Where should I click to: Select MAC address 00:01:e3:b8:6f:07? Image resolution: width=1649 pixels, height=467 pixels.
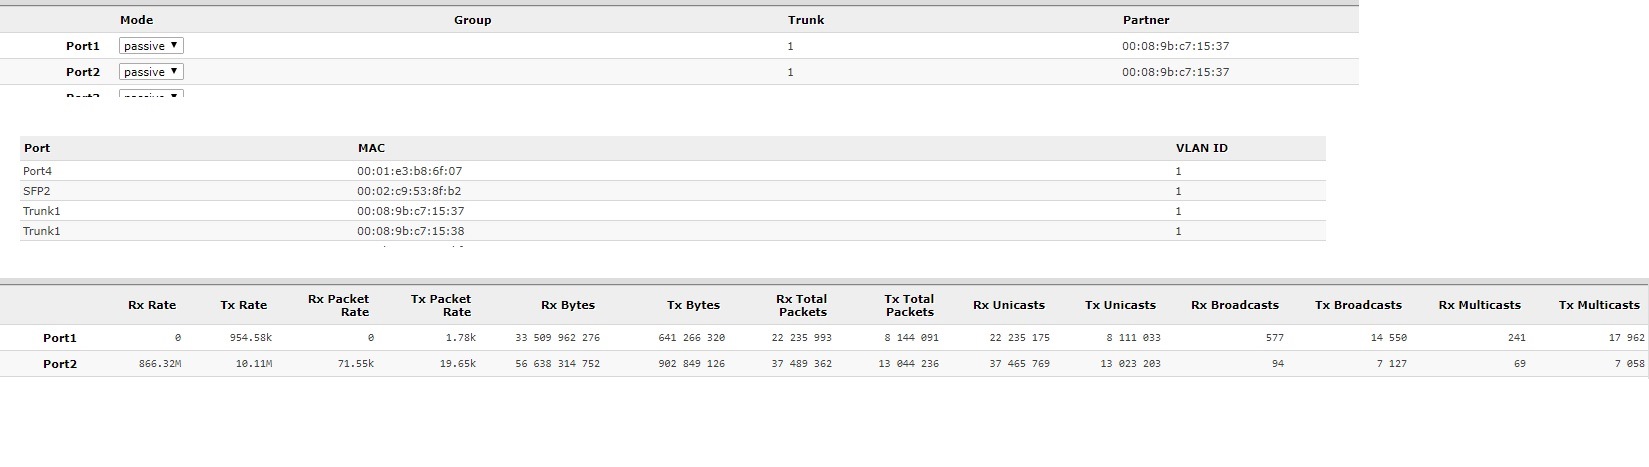tap(410, 171)
